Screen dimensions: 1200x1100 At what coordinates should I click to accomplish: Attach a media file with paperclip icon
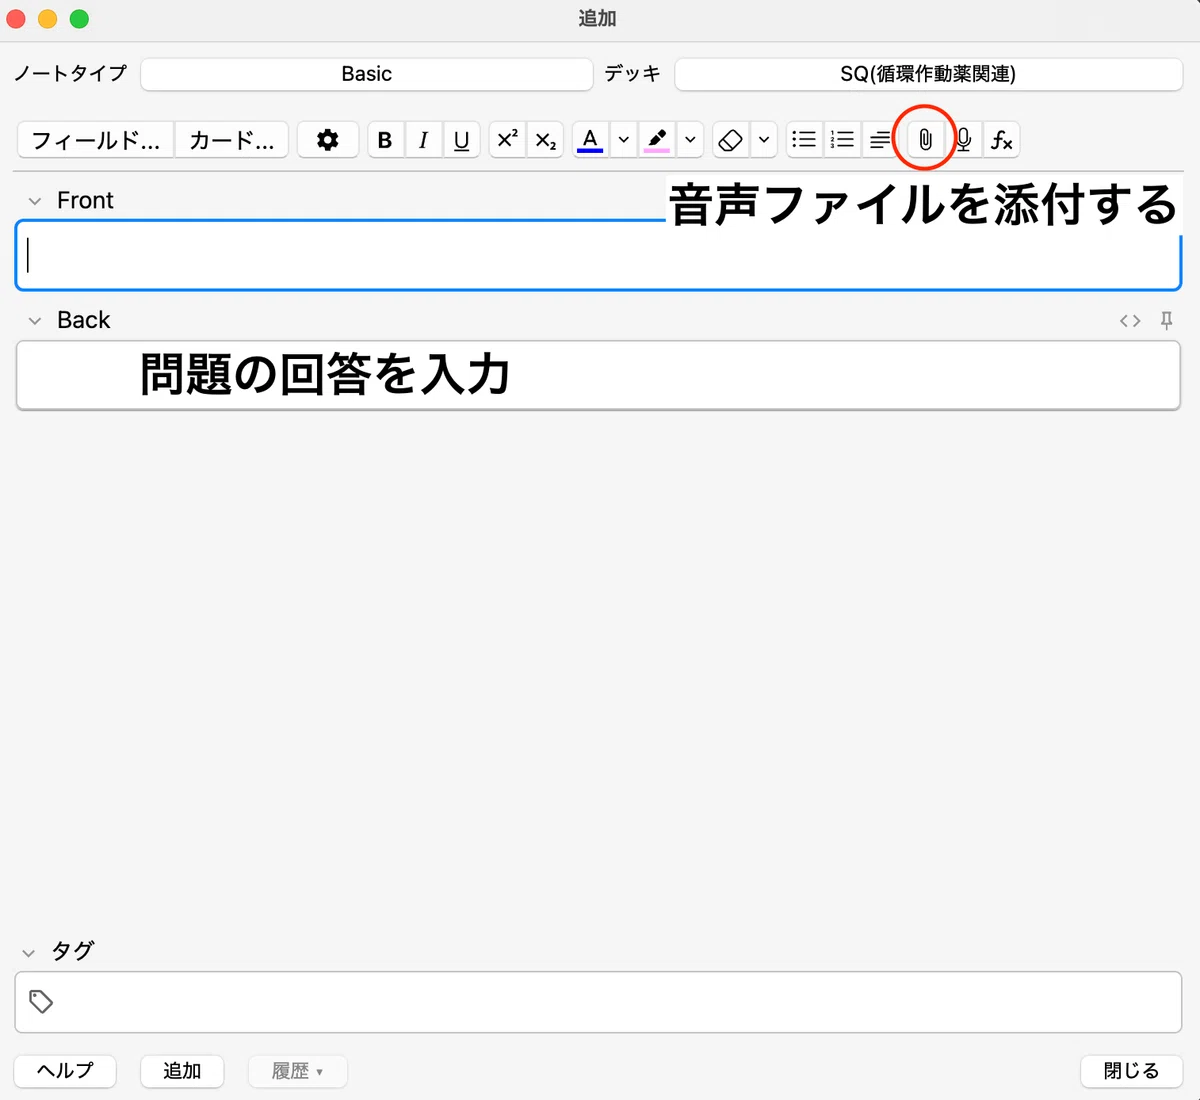pos(925,140)
